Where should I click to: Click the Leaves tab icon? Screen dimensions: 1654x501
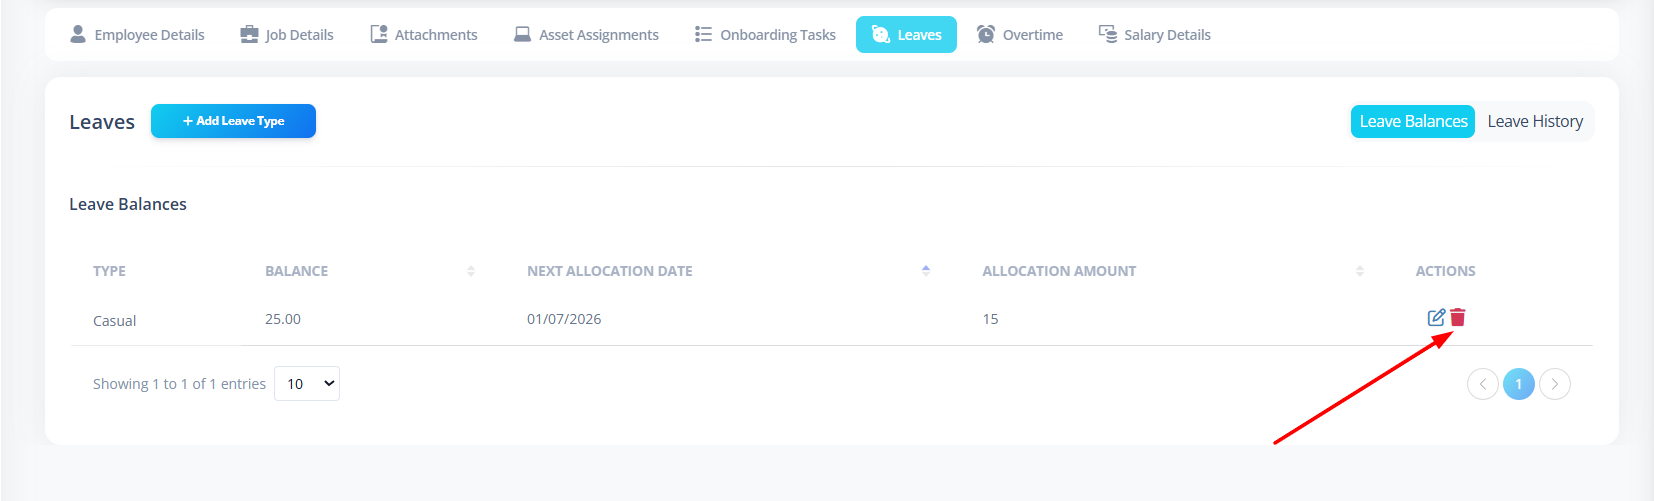pos(881,34)
